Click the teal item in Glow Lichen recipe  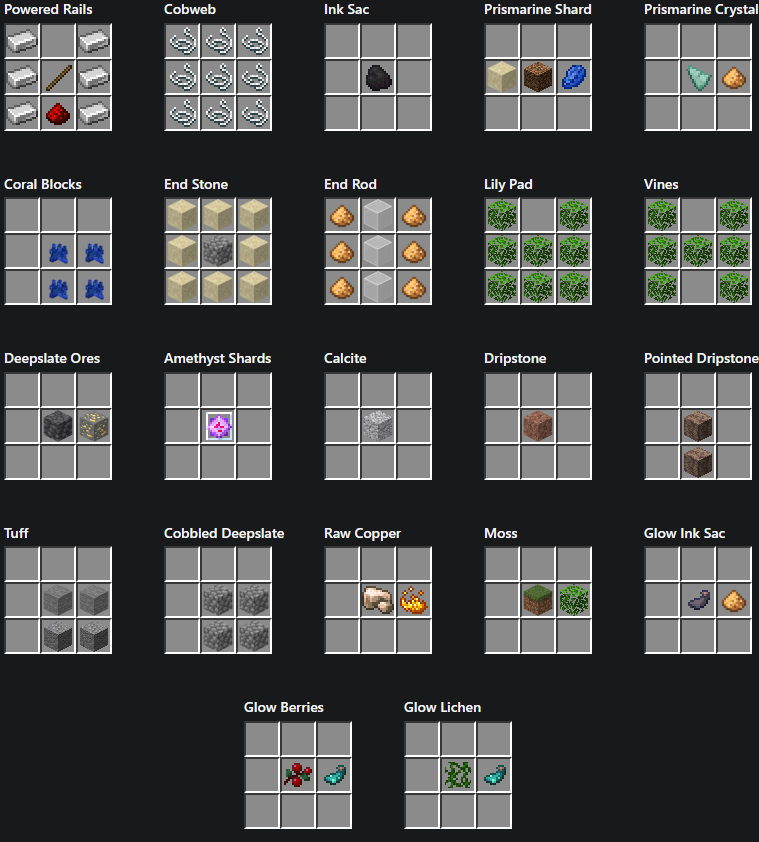click(495, 774)
